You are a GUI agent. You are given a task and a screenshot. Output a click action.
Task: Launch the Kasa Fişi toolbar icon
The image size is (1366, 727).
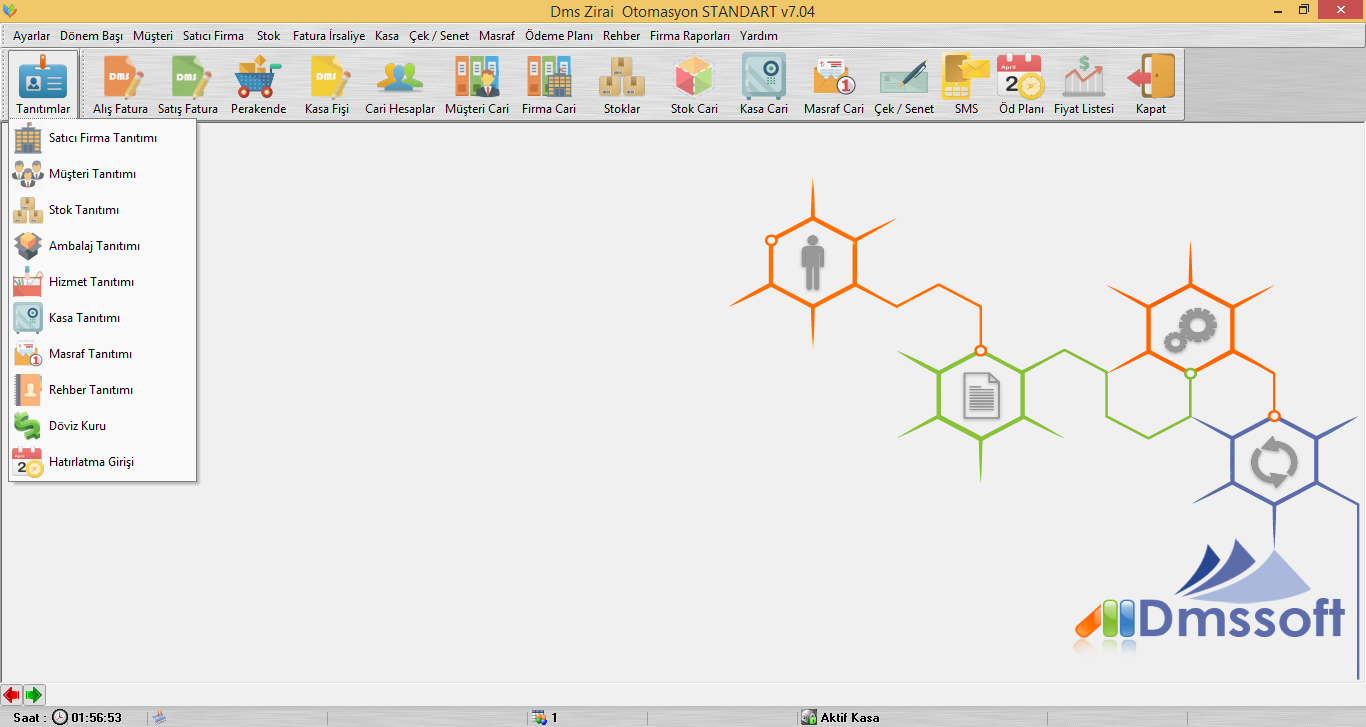pos(327,84)
